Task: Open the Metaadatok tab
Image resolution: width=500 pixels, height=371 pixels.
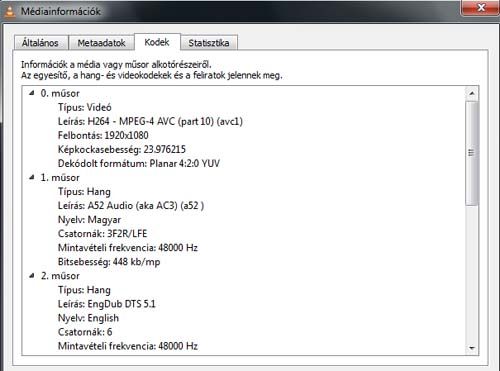Action: (101, 43)
